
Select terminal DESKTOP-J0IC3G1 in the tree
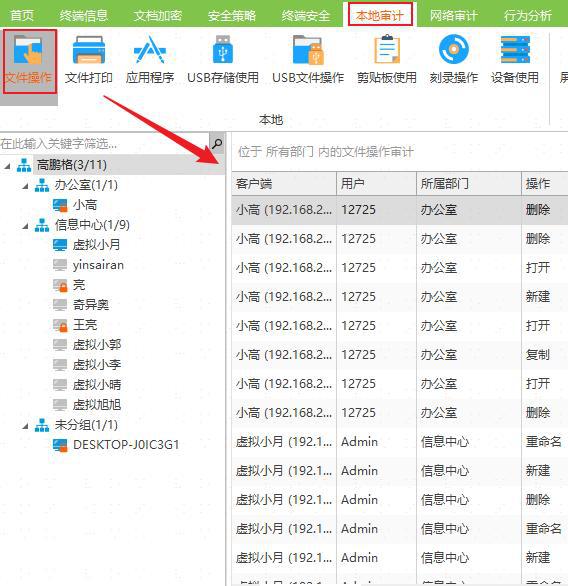pos(126,445)
